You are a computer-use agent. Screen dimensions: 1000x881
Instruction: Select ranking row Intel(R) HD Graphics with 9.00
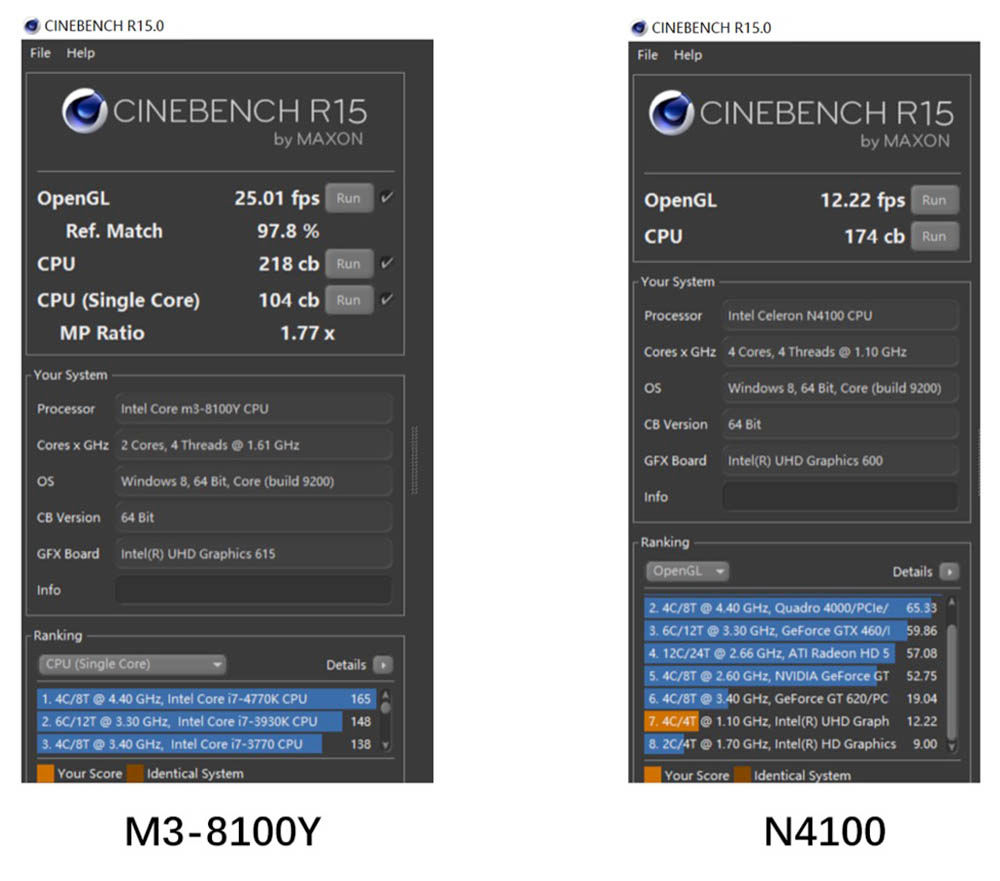point(793,744)
